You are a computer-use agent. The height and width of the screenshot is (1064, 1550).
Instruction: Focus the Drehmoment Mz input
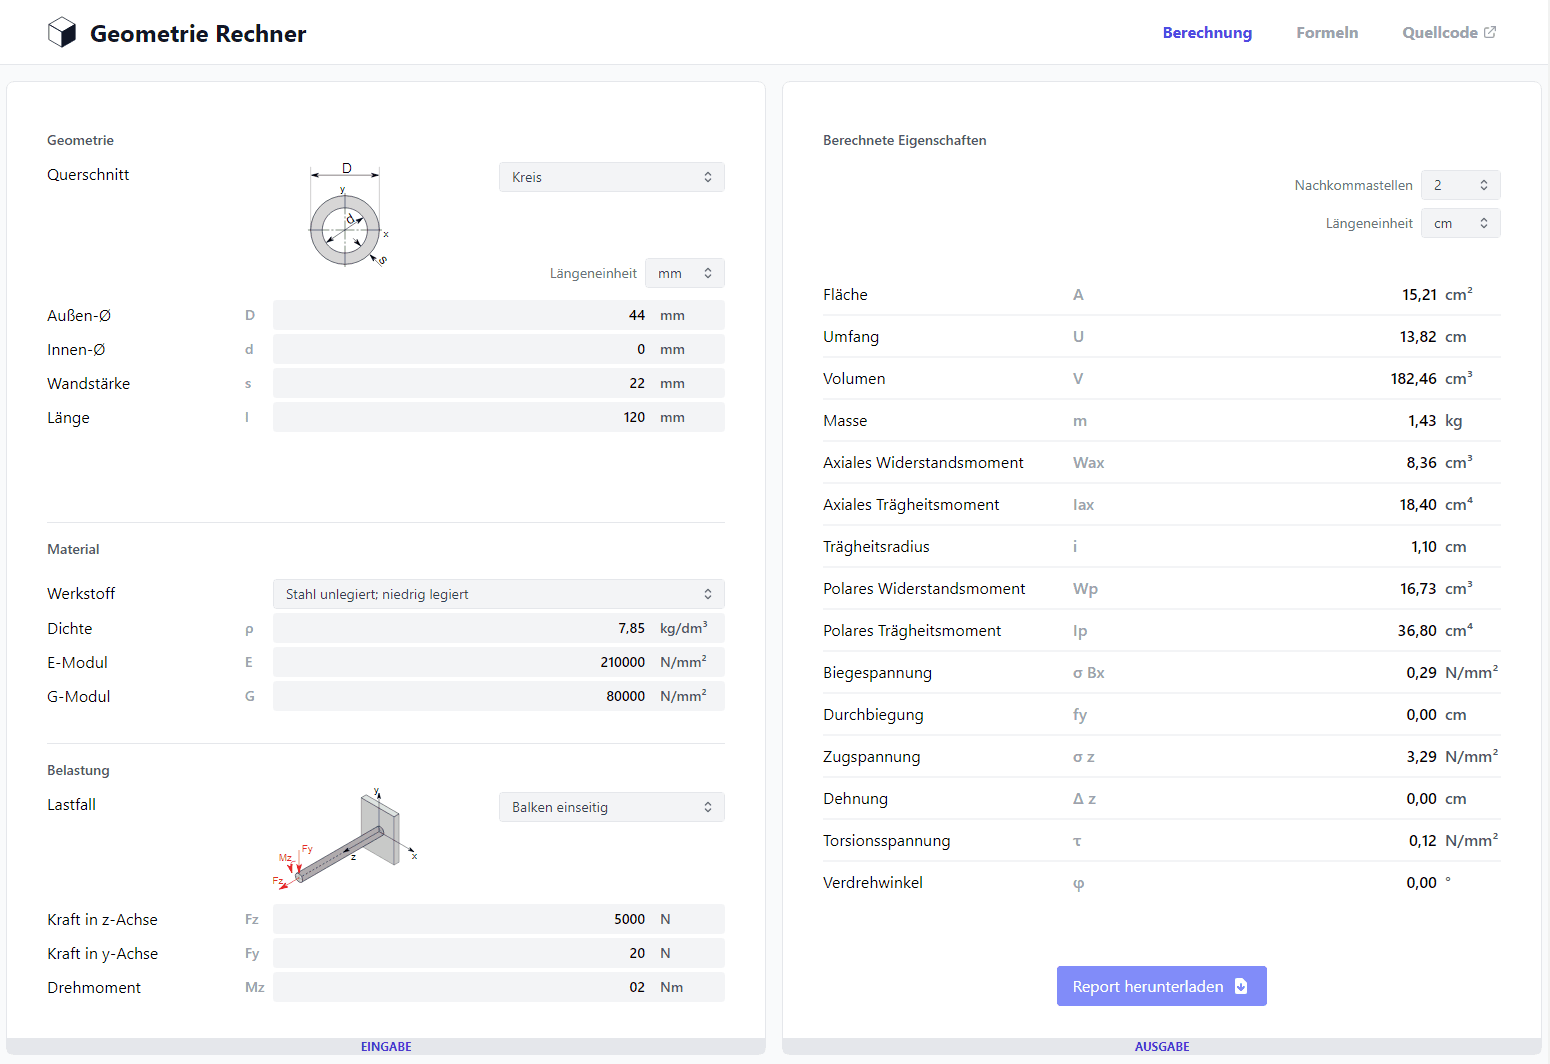pos(499,987)
